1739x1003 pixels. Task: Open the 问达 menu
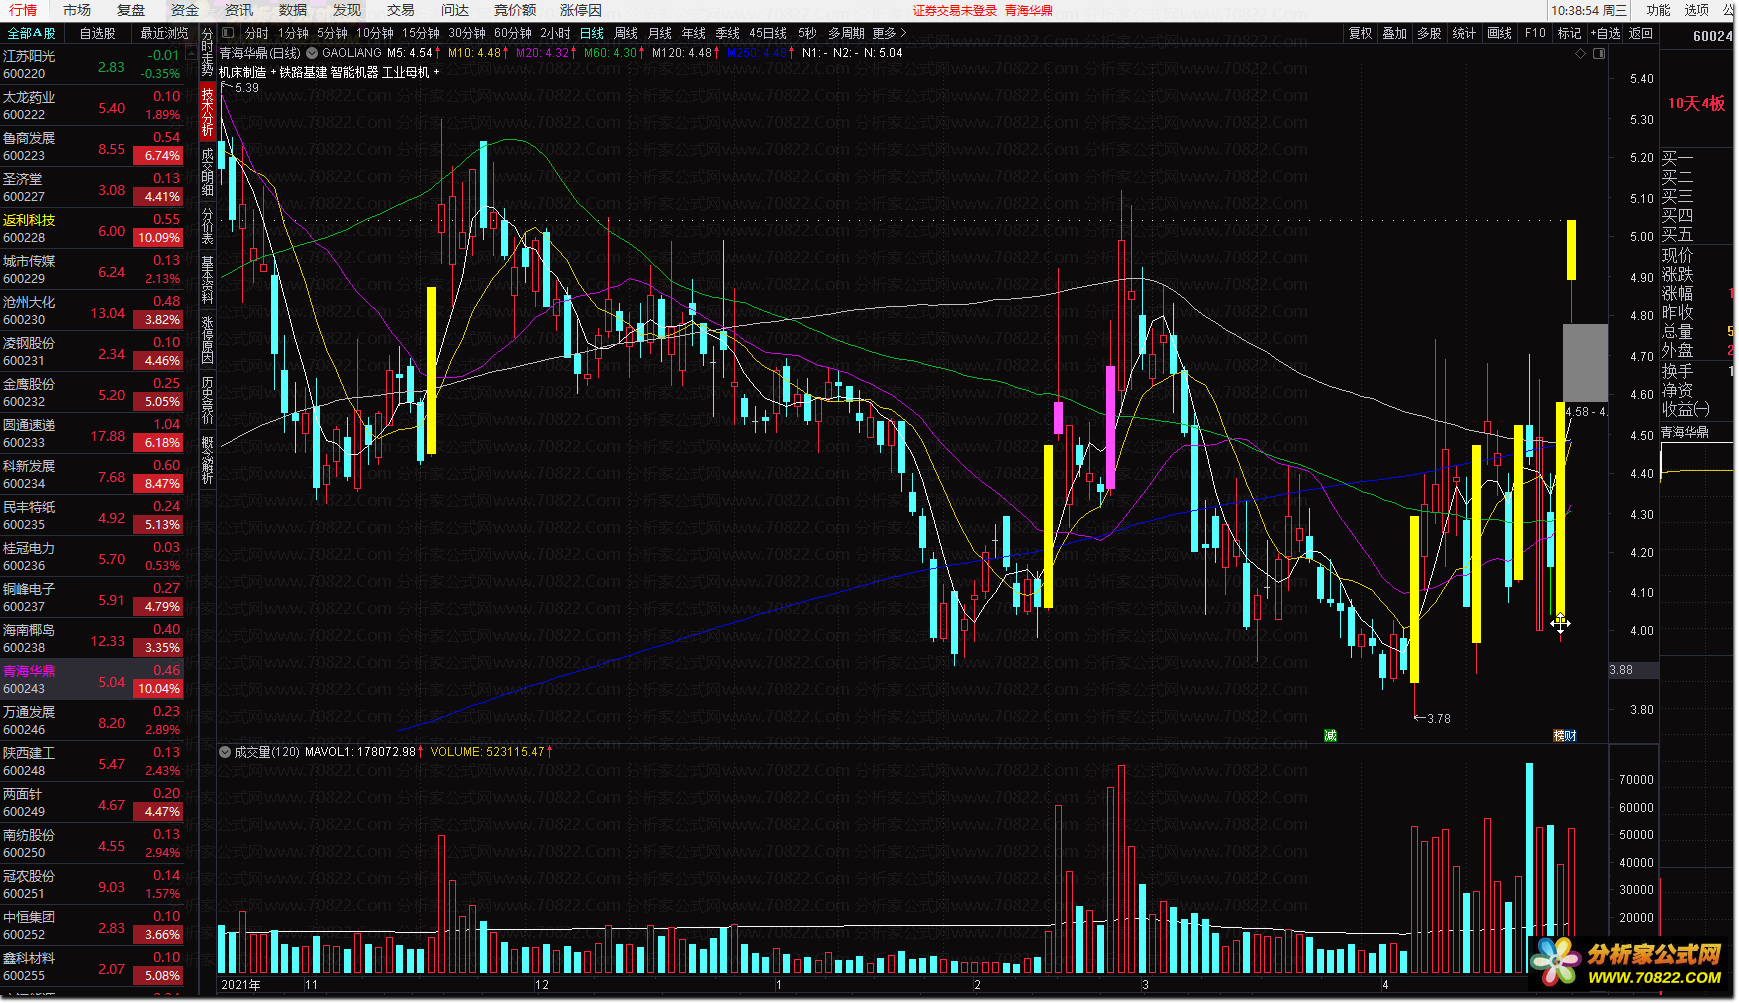pyautogui.click(x=455, y=10)
